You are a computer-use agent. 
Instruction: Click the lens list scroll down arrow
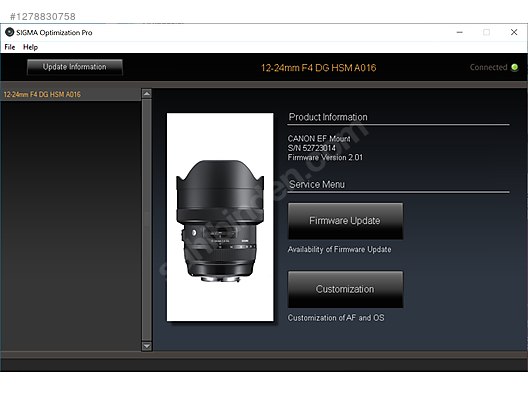point(147,346)
